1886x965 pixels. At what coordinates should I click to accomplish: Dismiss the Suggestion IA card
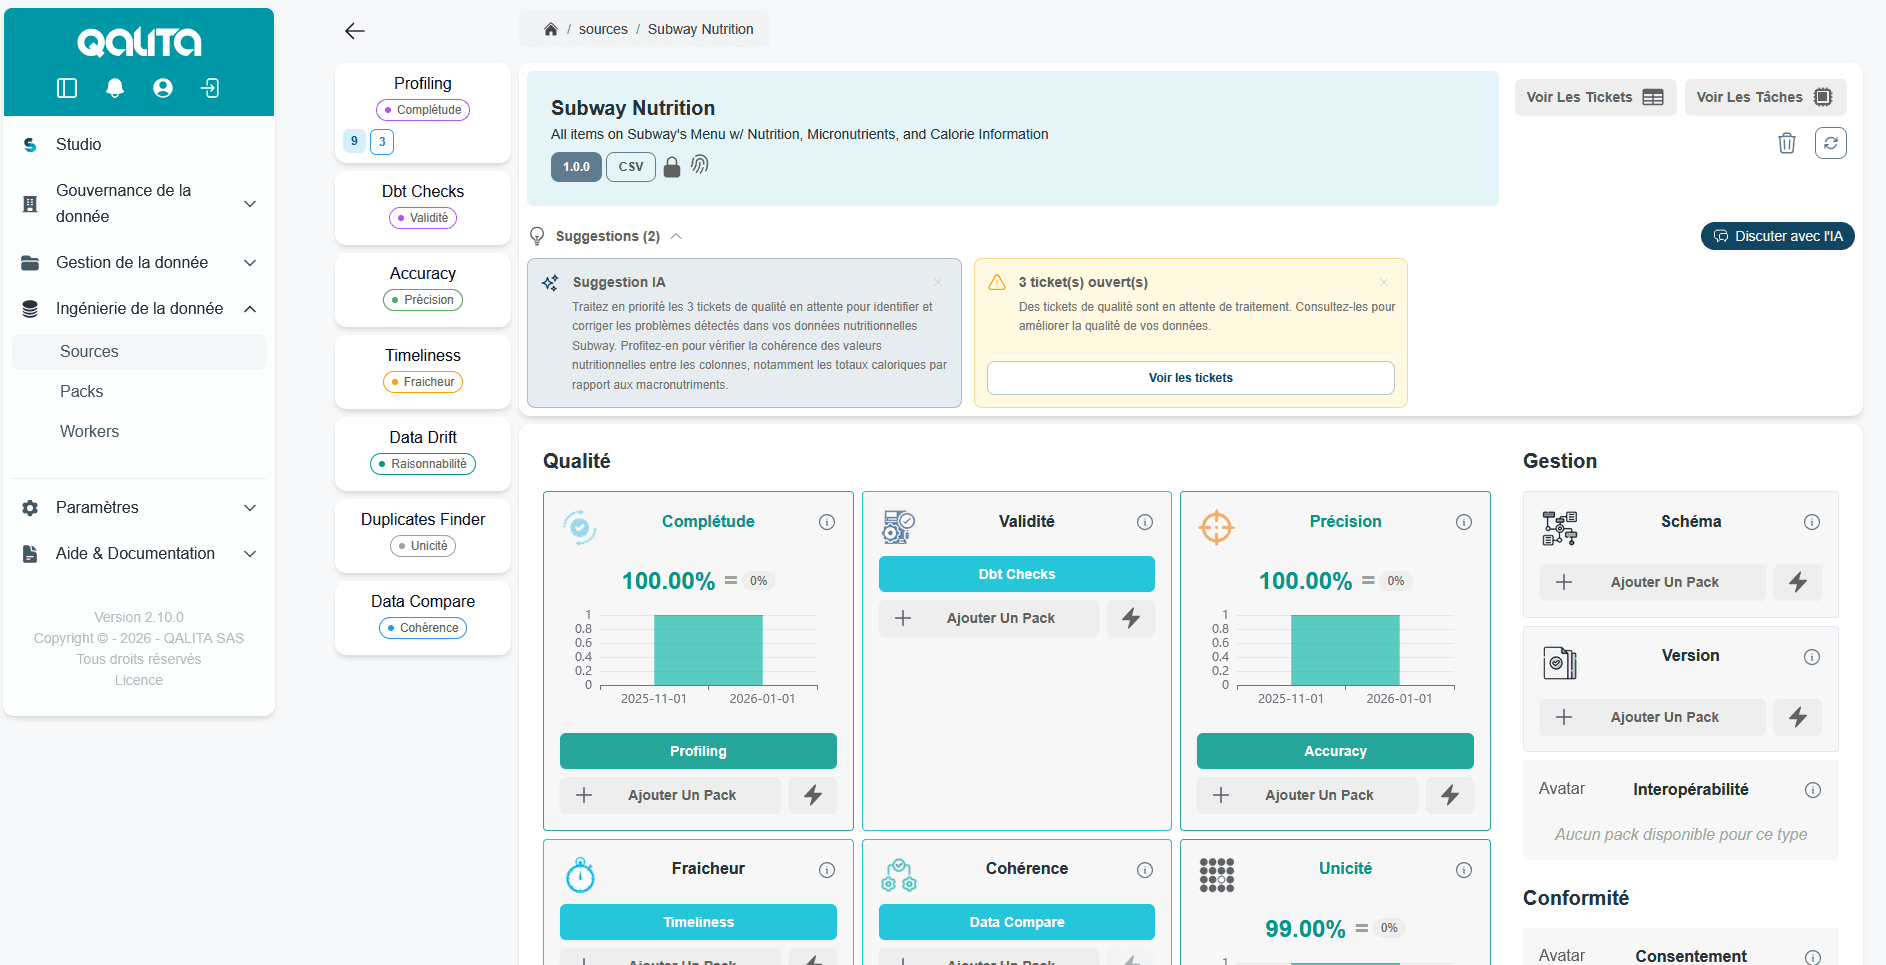938,282
